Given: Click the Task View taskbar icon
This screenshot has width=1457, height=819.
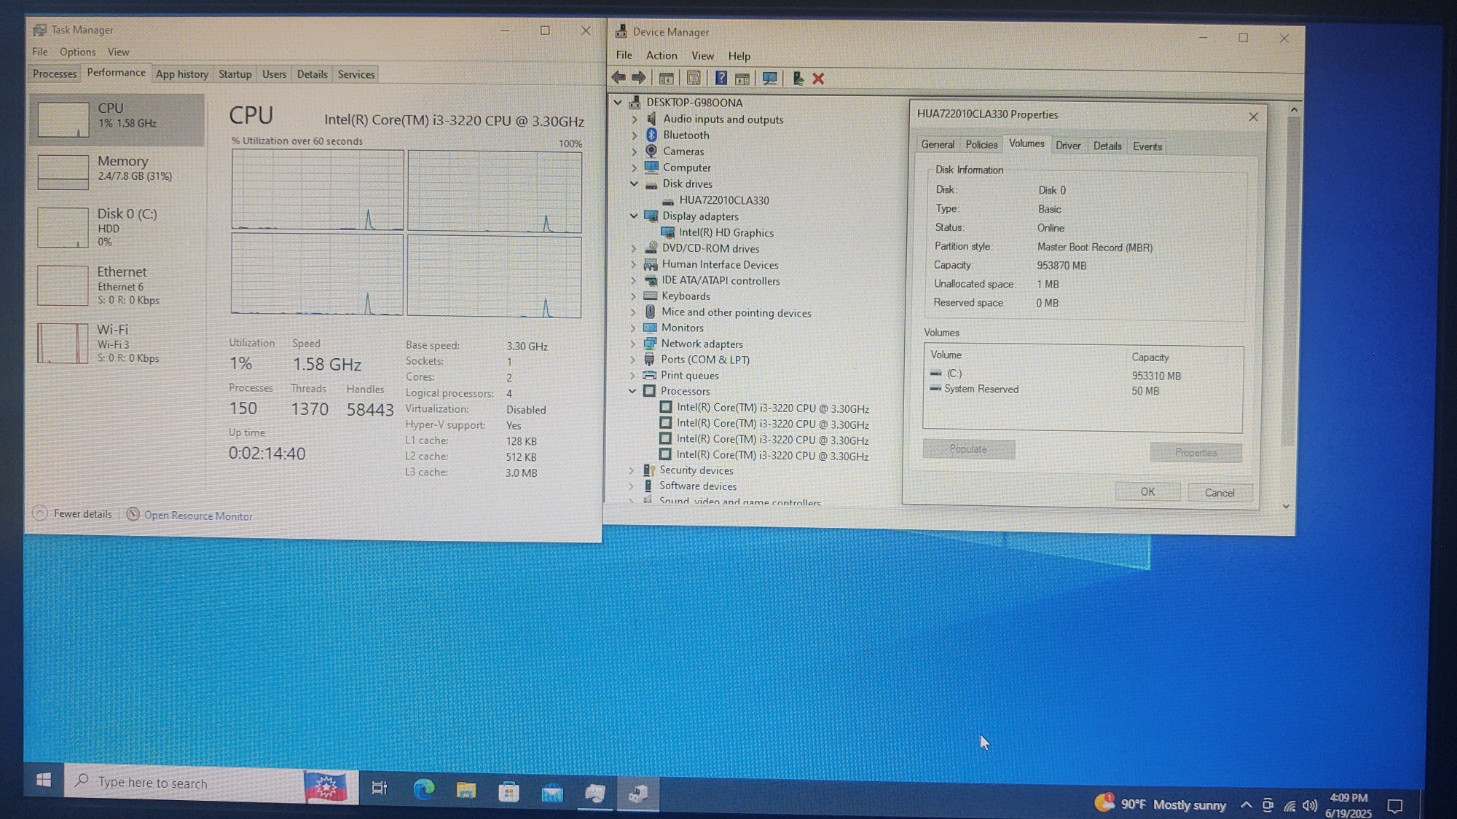Looking at the screenshot, I should 379,789.
